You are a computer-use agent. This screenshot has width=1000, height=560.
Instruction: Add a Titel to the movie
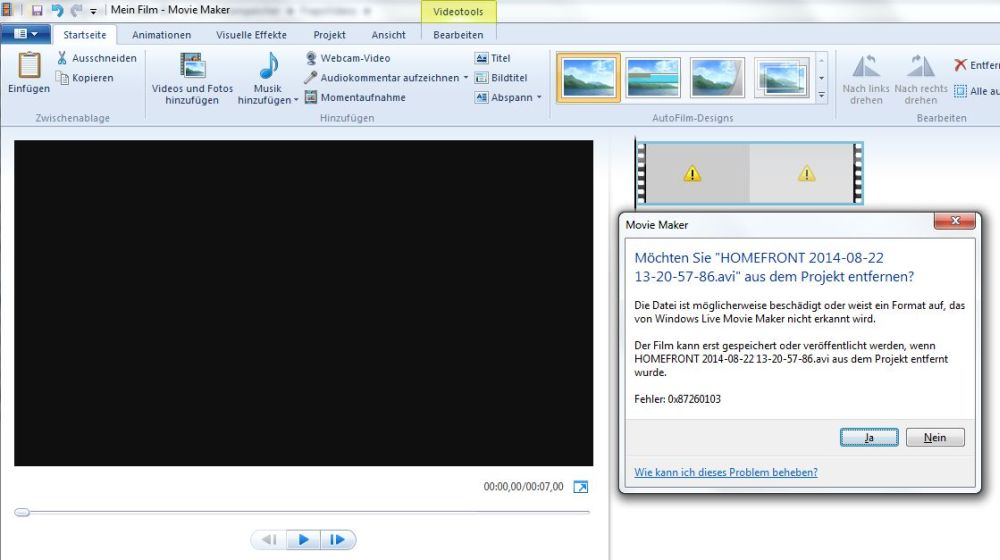click(x=492, y=58)
